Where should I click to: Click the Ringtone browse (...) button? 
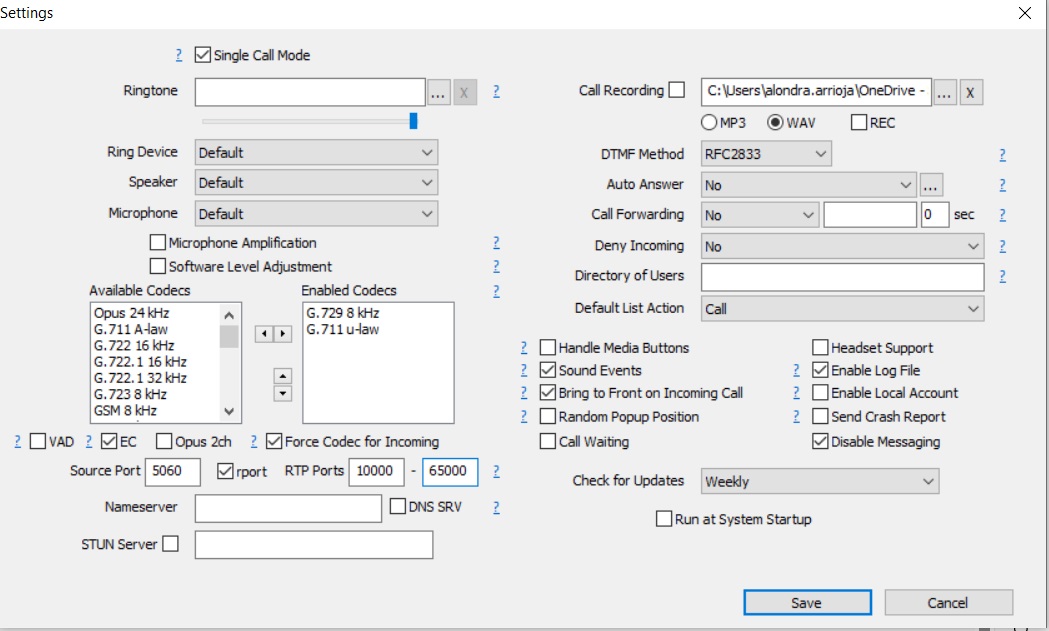pyautogui.click(x=438, y=93)
